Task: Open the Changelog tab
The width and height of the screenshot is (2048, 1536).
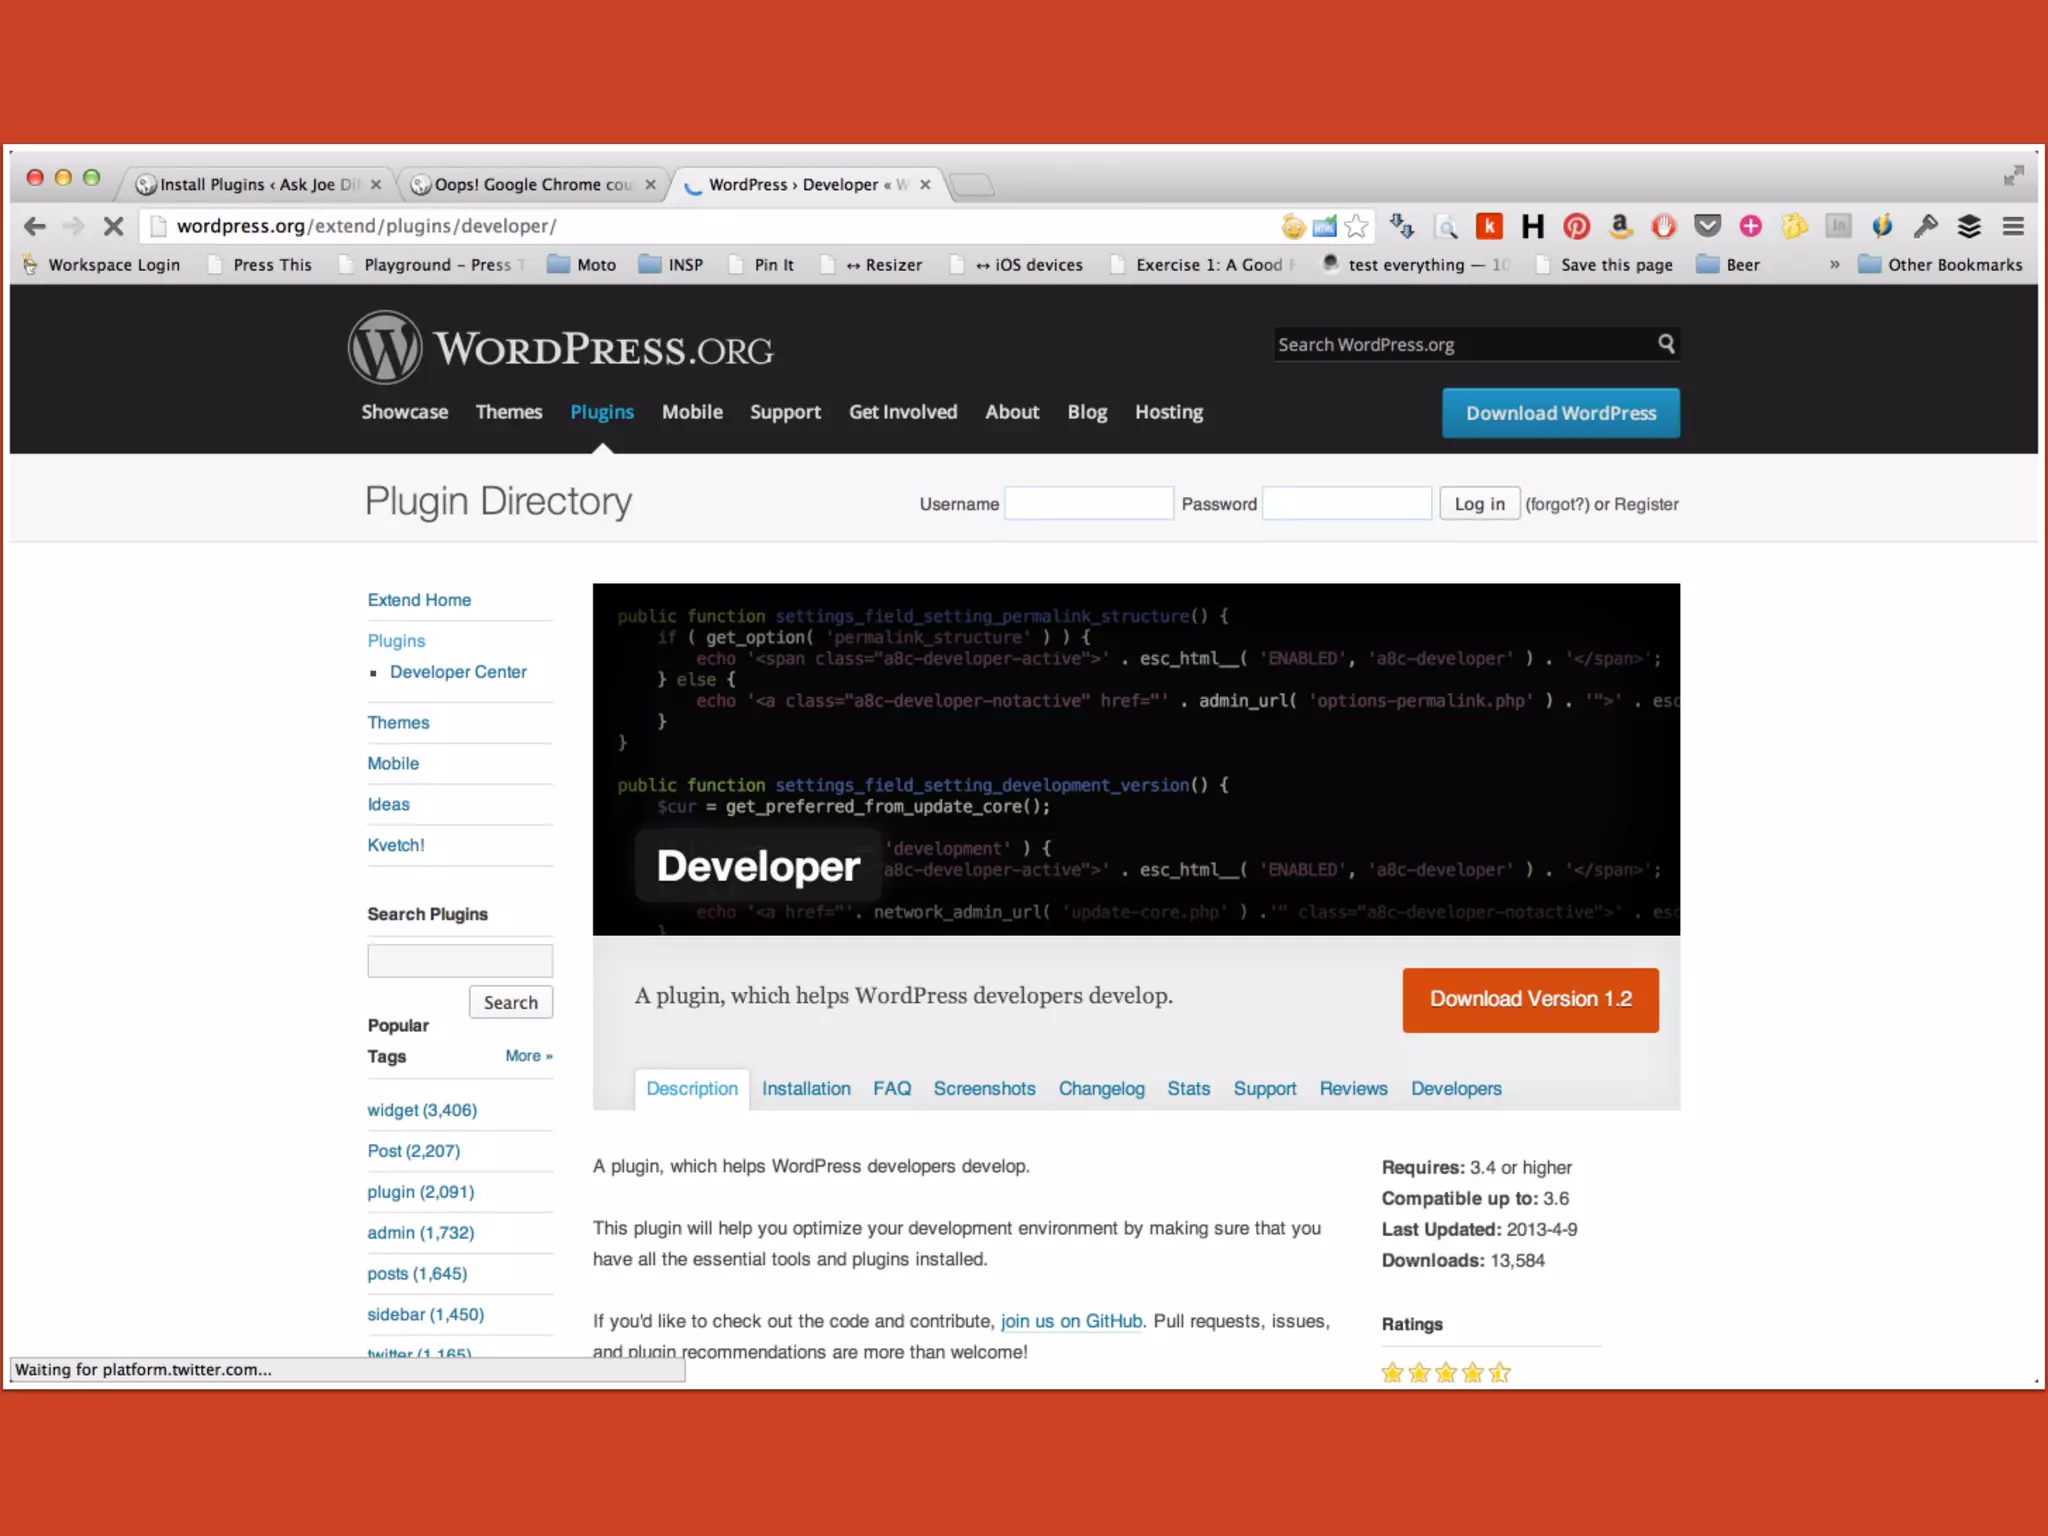Action: coord(1101,1088)
